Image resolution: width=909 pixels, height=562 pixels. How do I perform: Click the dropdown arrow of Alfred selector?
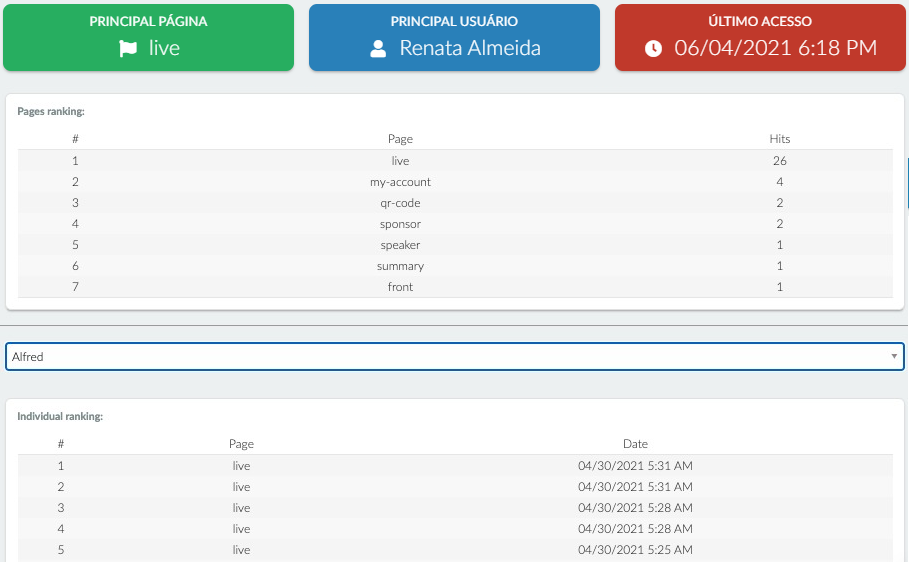[x=894, y=356]
